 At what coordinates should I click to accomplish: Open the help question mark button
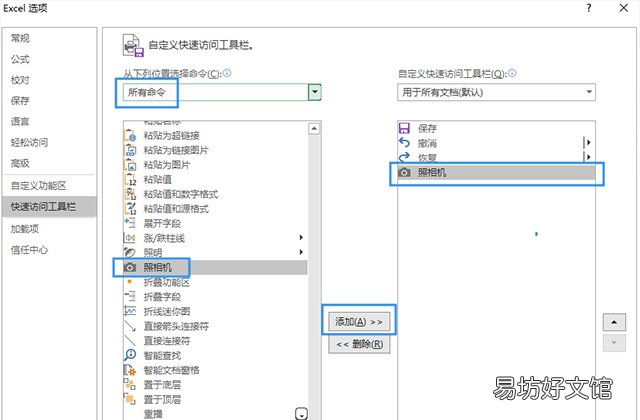589,8
